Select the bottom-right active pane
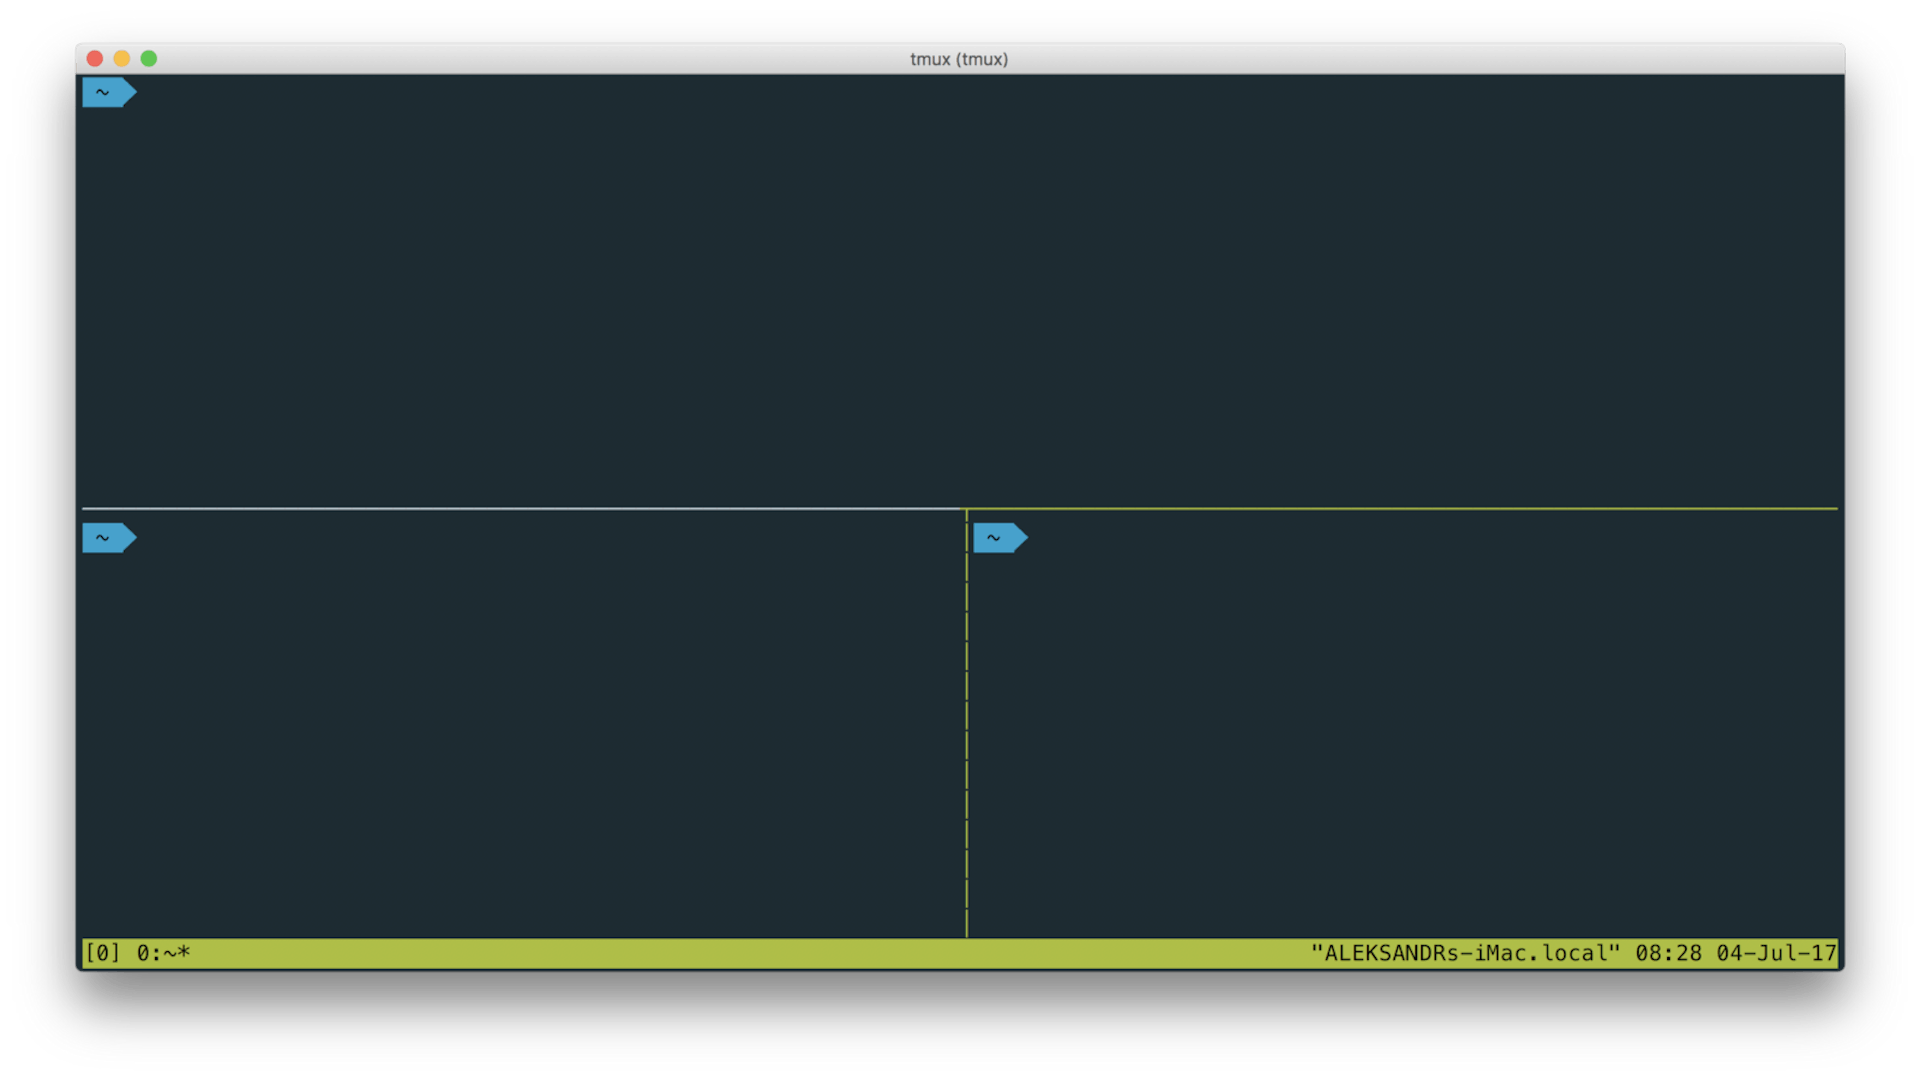 pos(1400,730)
